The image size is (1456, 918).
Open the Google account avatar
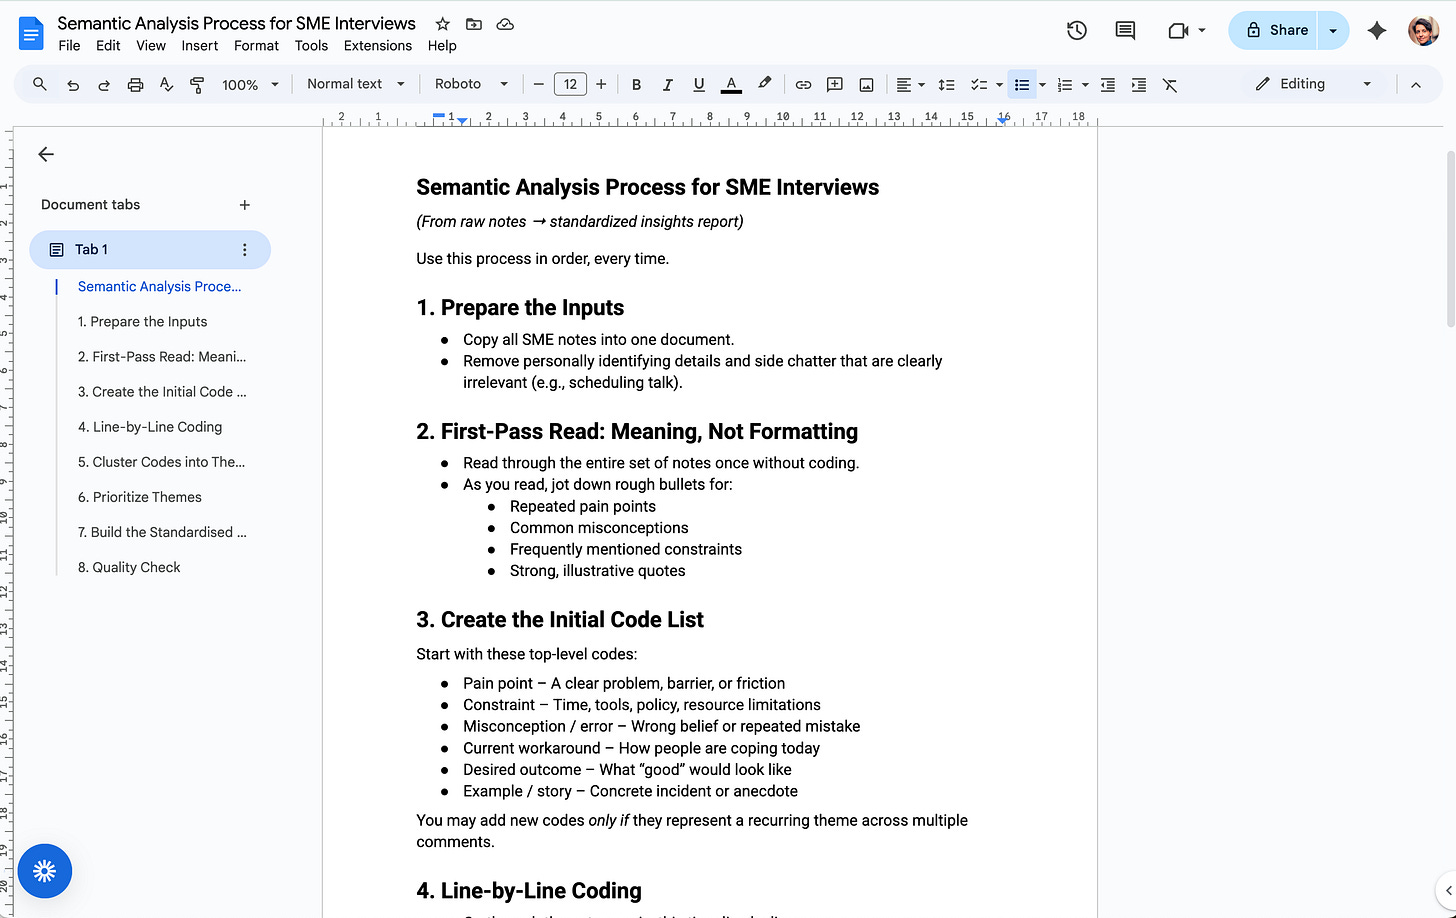point(1423,31)
